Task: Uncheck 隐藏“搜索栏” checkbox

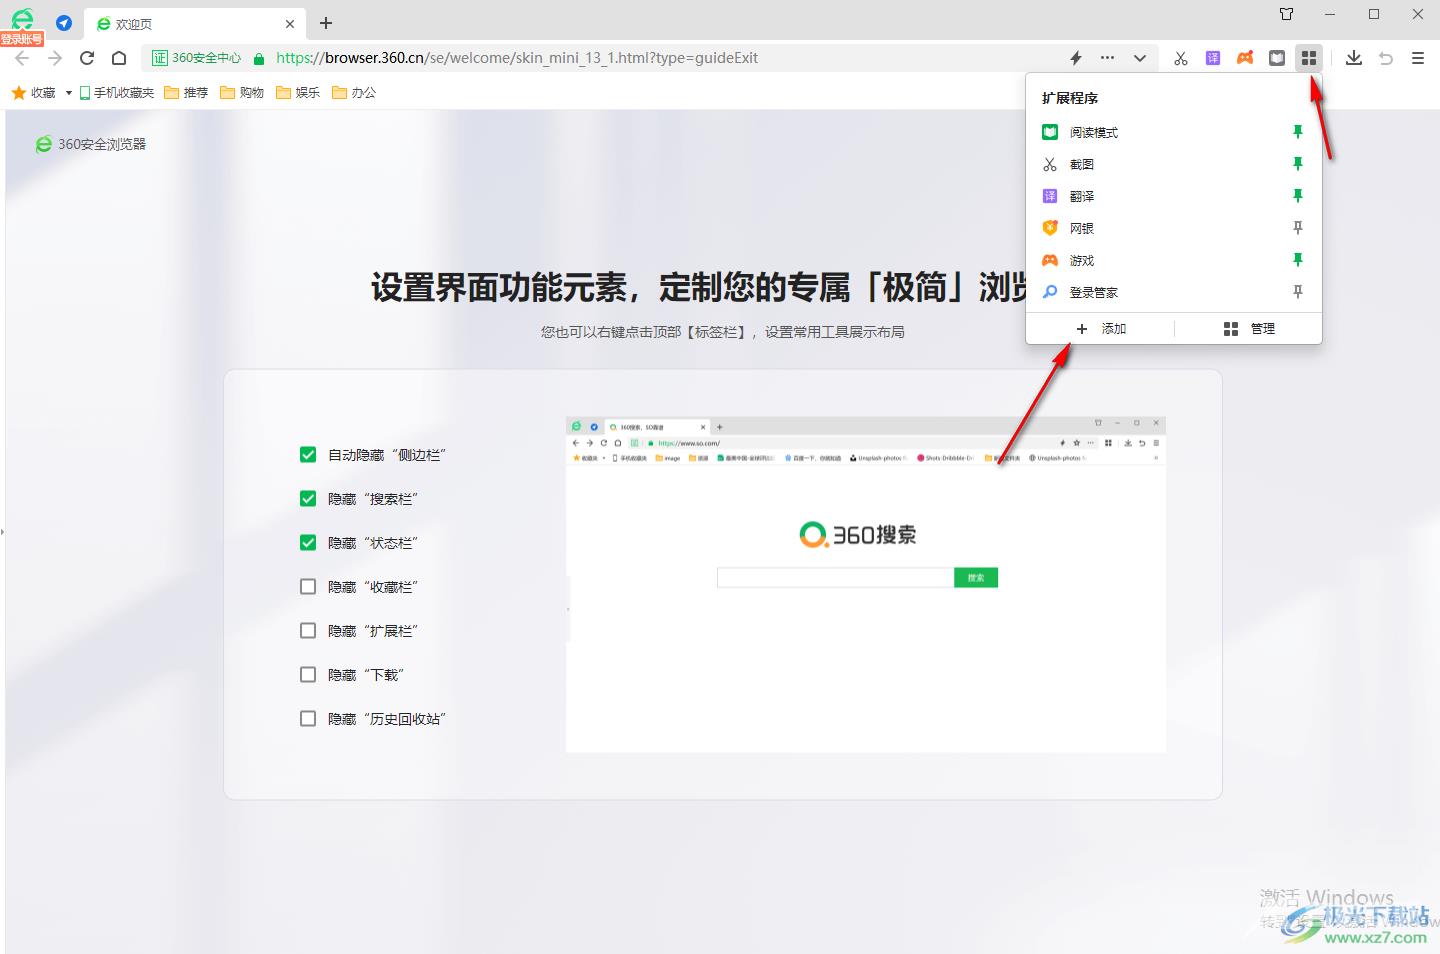Action: coord(308,499)
